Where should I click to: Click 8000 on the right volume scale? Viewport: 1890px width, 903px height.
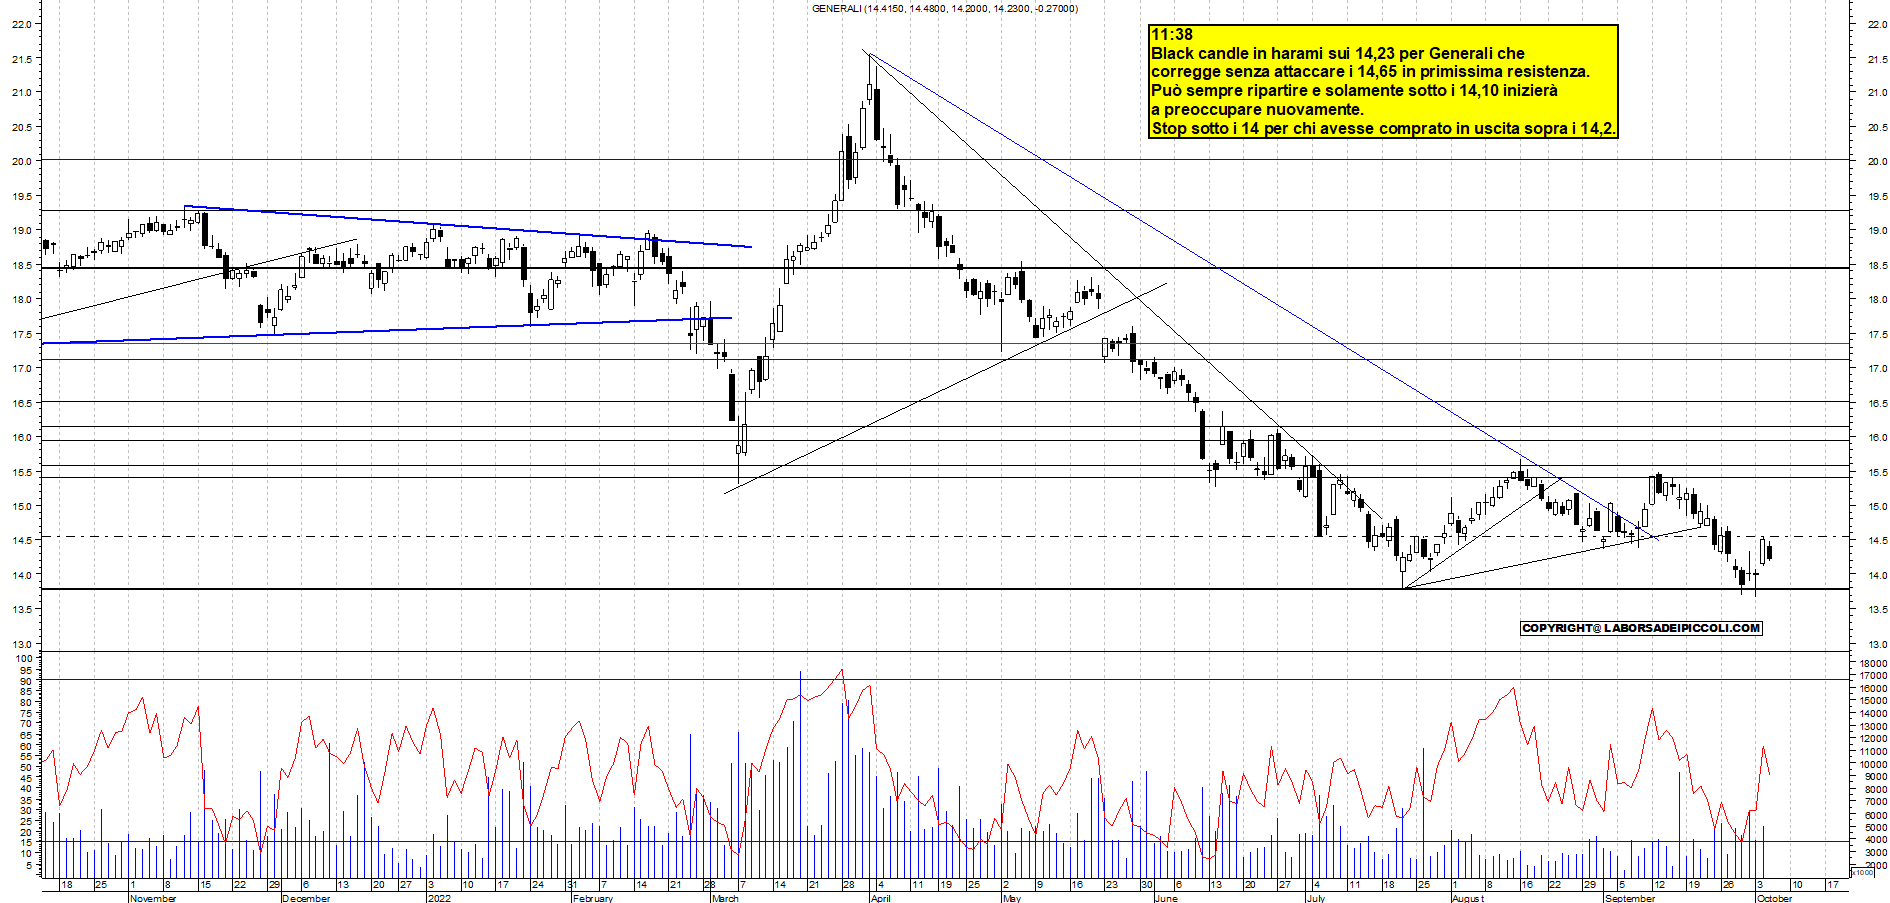1876,790
